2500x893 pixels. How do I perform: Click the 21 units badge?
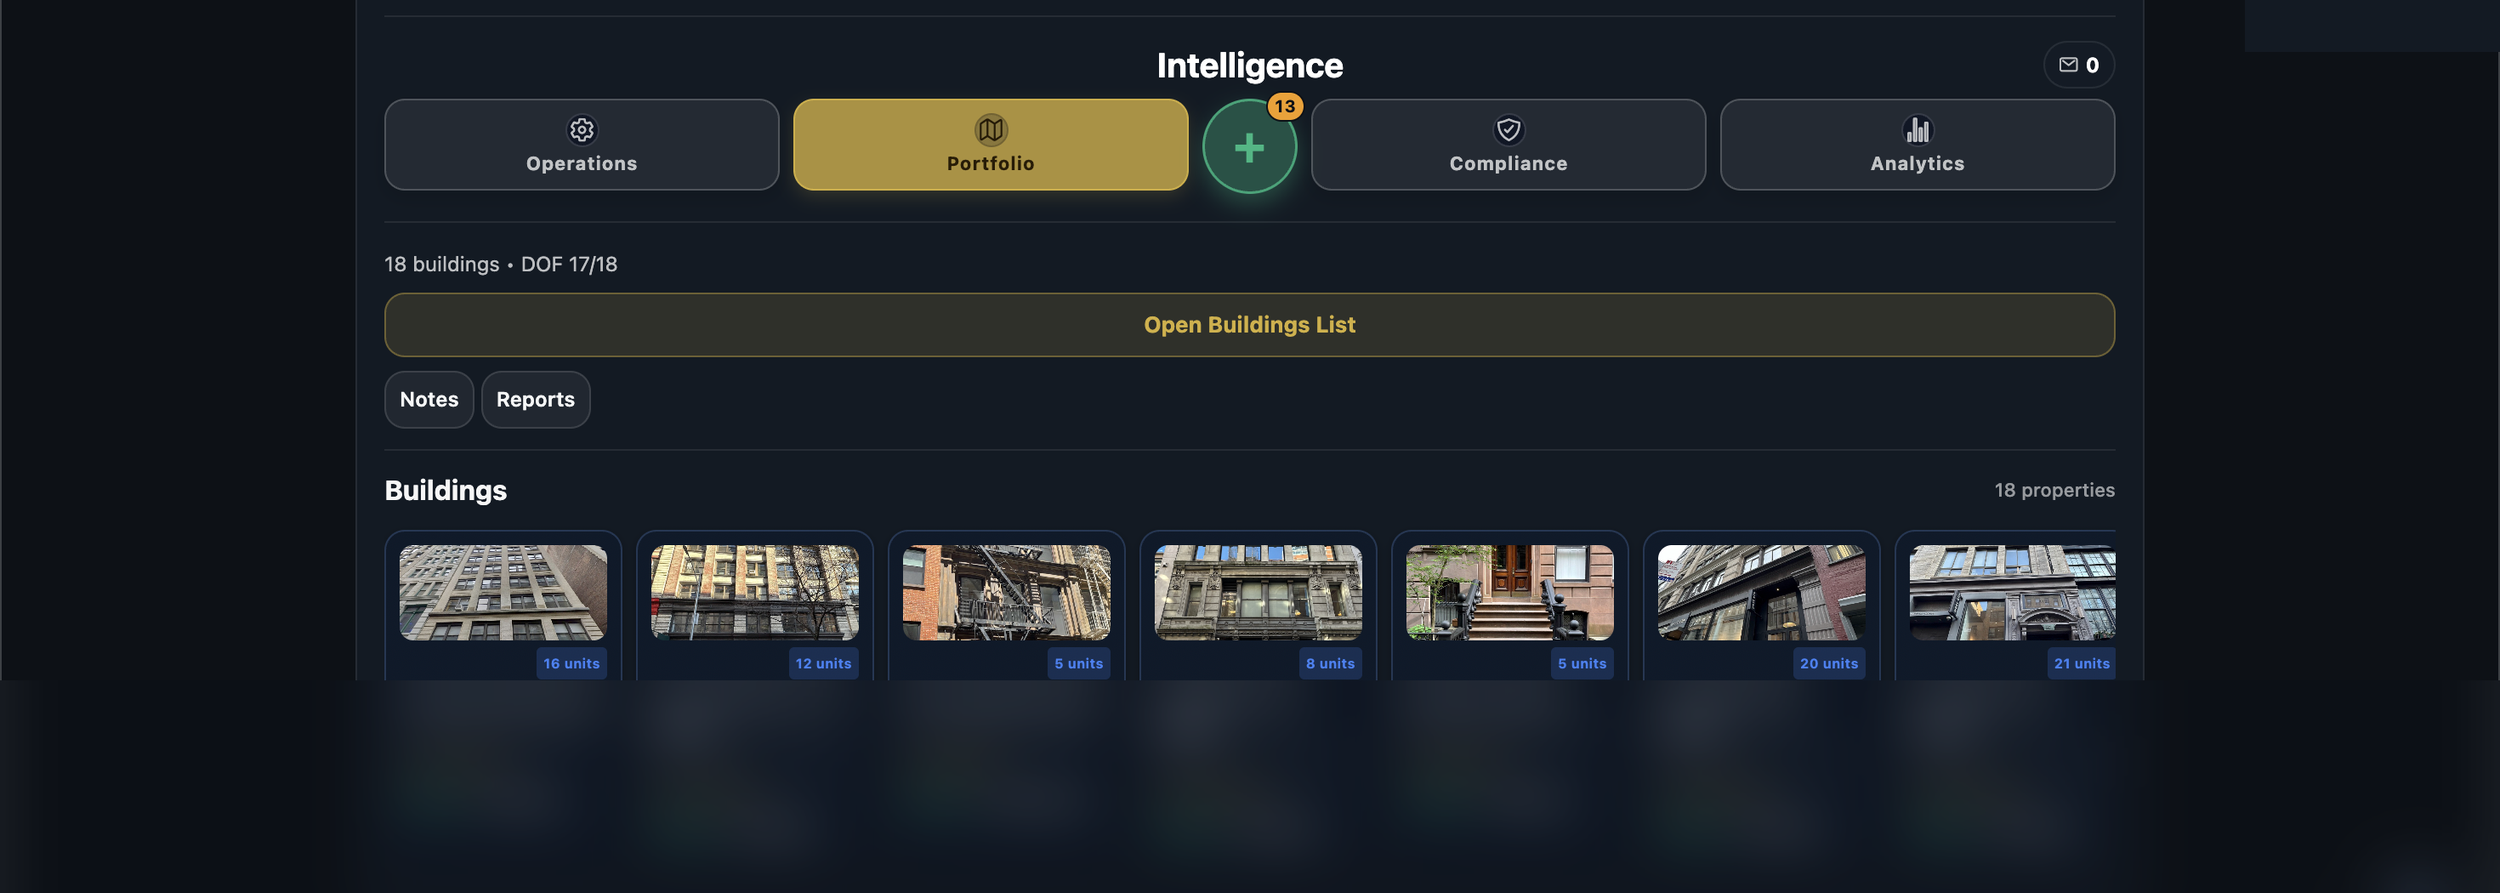[x=2082, y=664]
